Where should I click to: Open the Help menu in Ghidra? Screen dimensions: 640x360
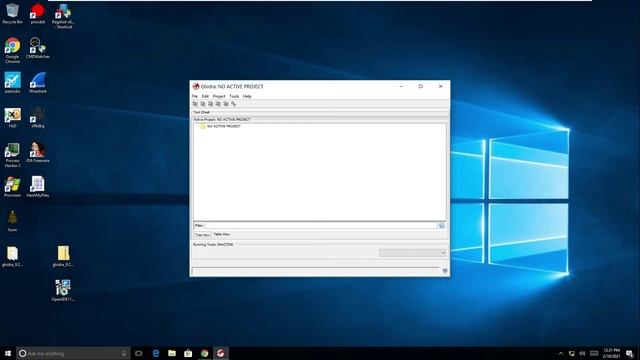(247, 96)
